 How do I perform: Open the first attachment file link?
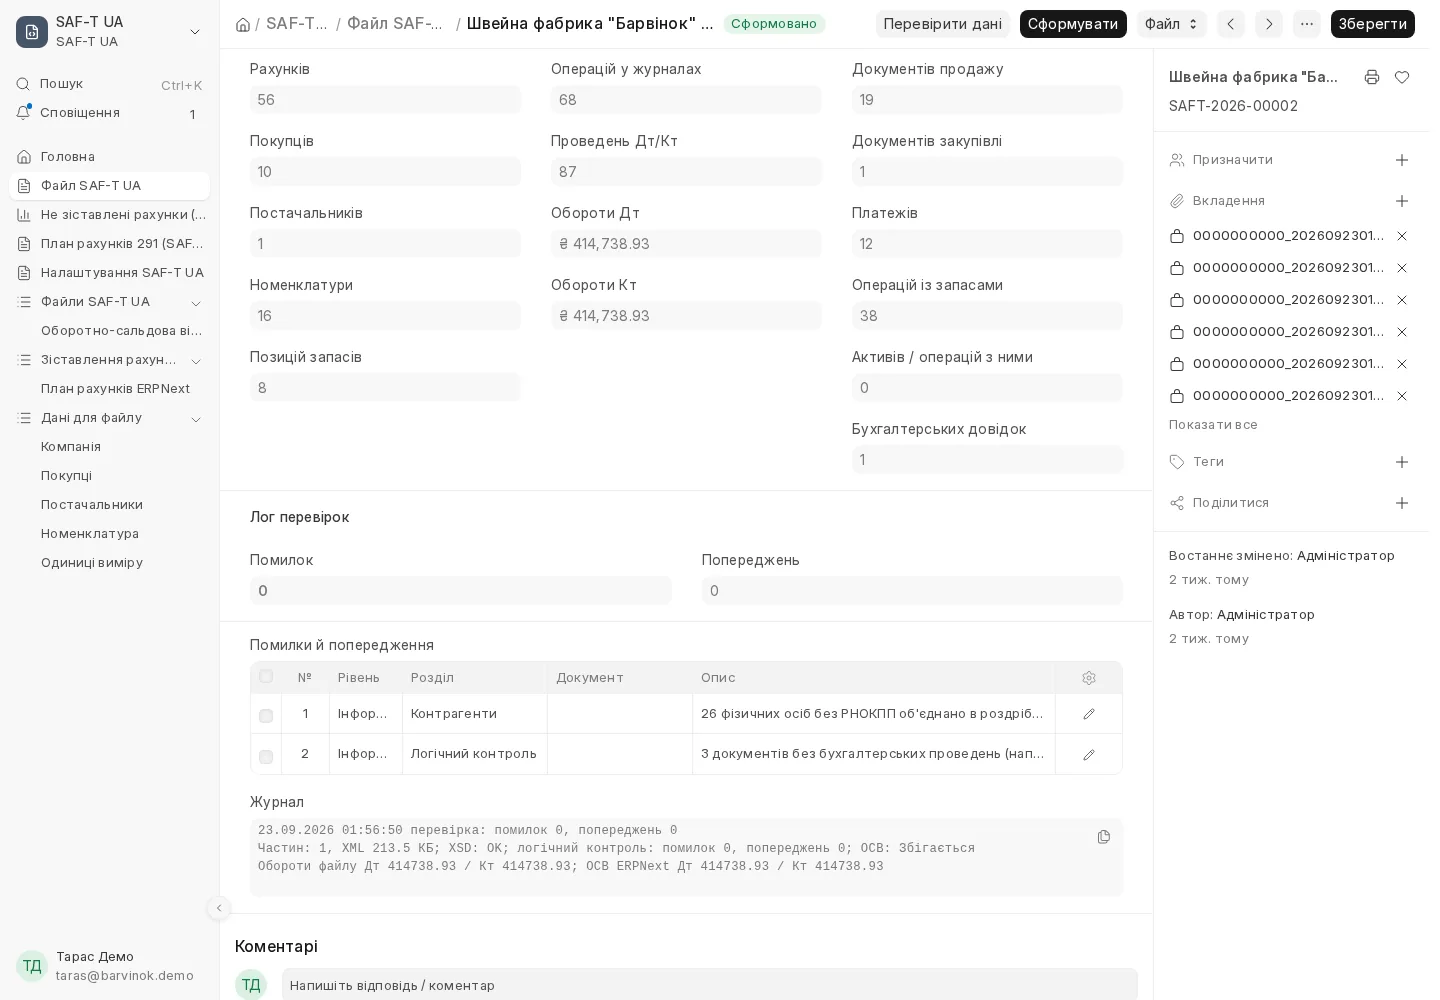tap(1288, 236)
